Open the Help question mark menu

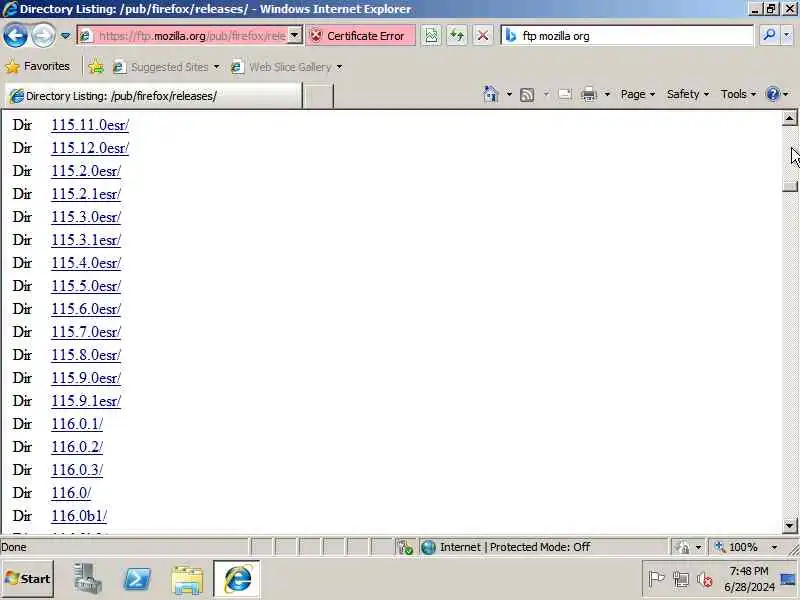778,94
